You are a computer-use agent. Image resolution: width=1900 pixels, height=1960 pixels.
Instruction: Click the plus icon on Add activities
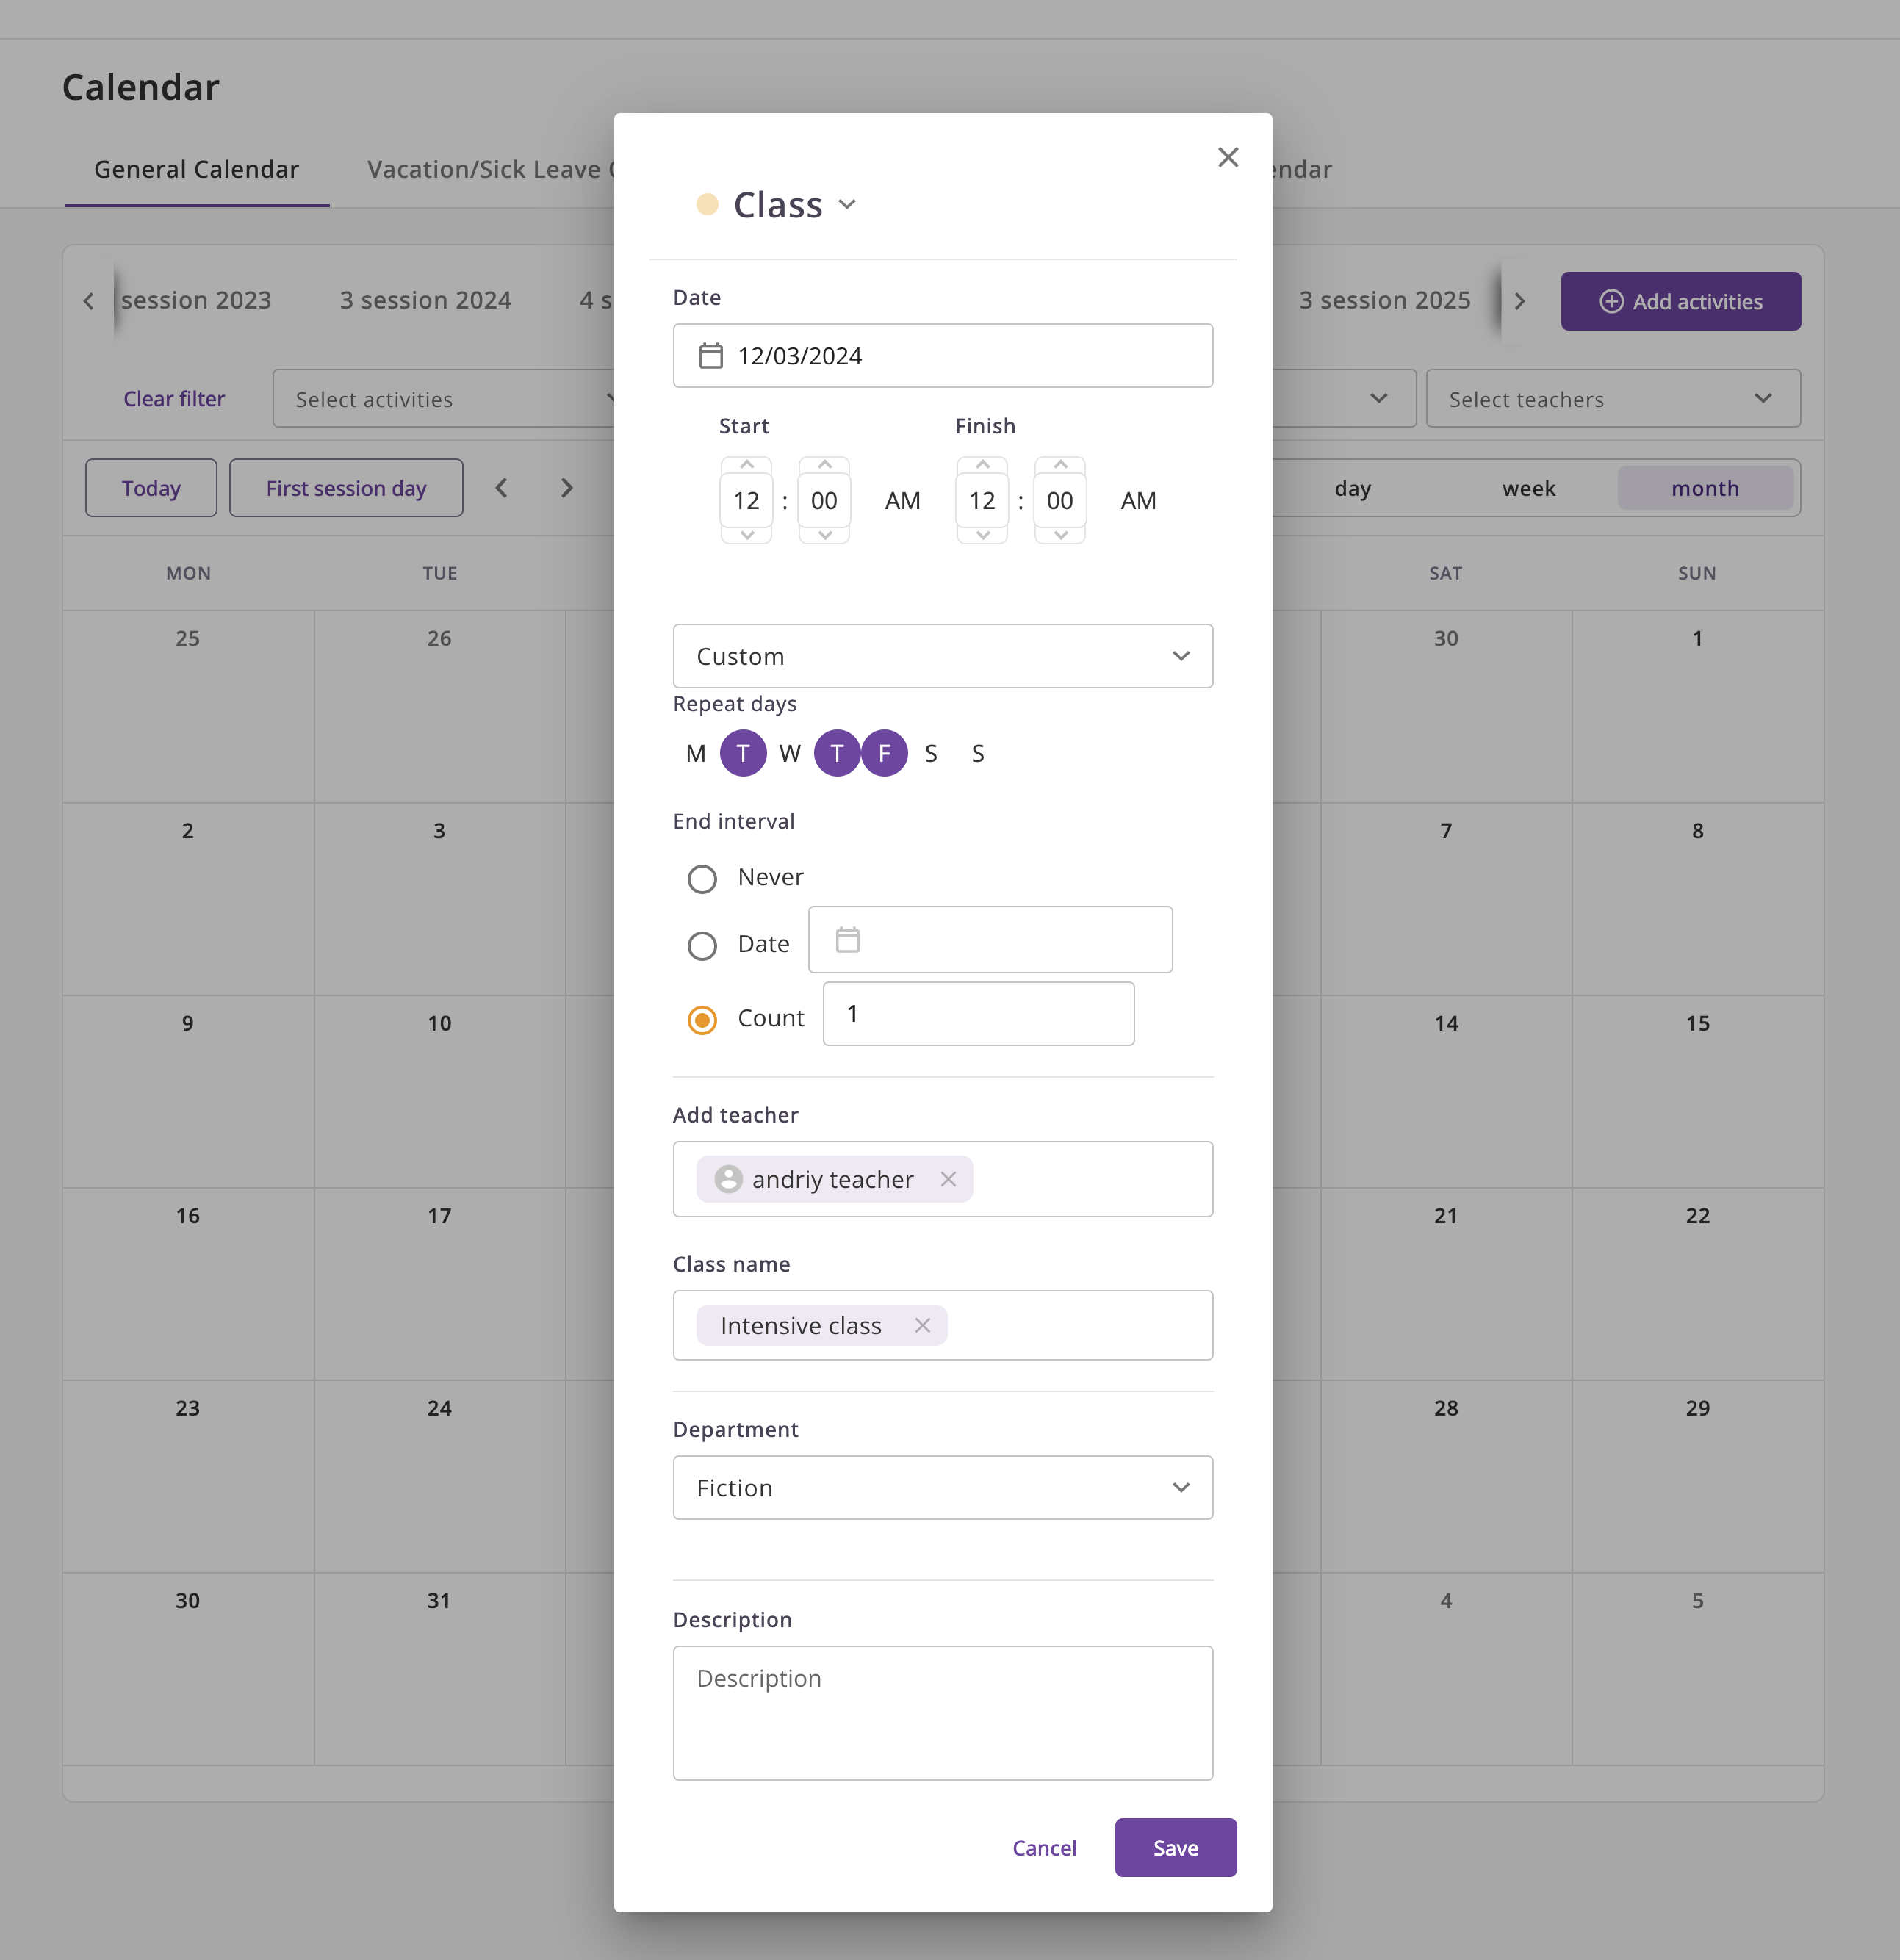(1611, 301)
